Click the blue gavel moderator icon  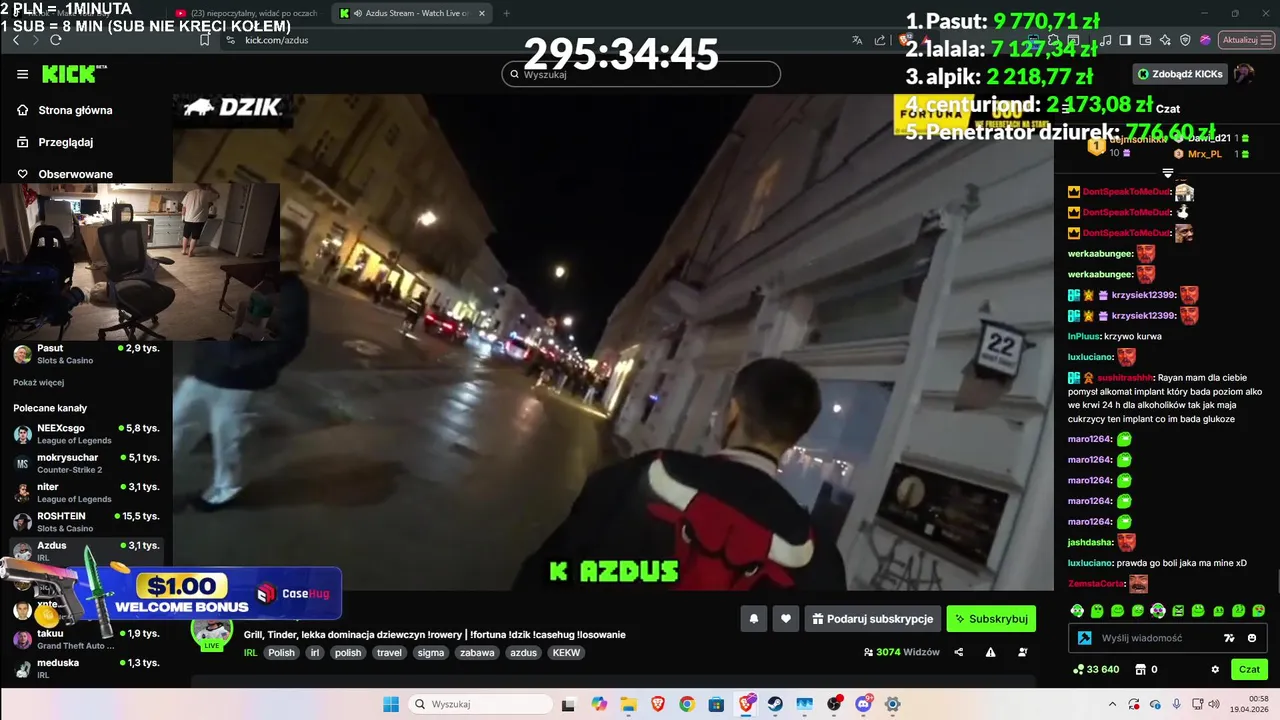[1084, 638]
